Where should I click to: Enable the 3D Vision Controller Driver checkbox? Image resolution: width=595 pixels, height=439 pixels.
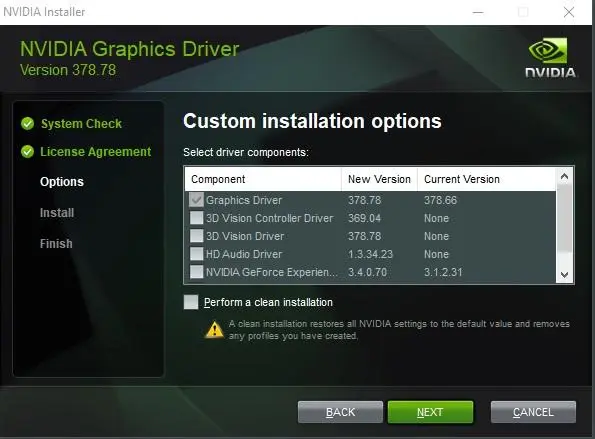(x=196, y=218)
